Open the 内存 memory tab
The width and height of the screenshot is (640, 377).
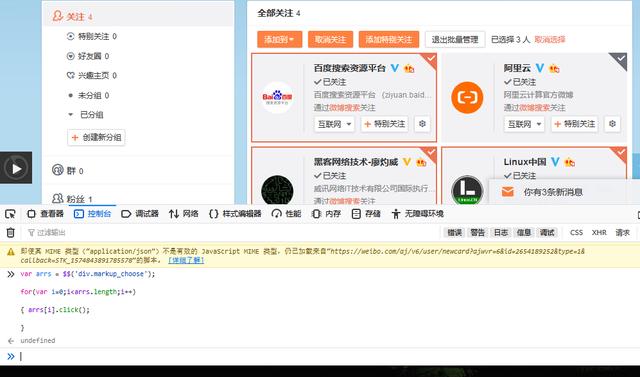point(327,214)
